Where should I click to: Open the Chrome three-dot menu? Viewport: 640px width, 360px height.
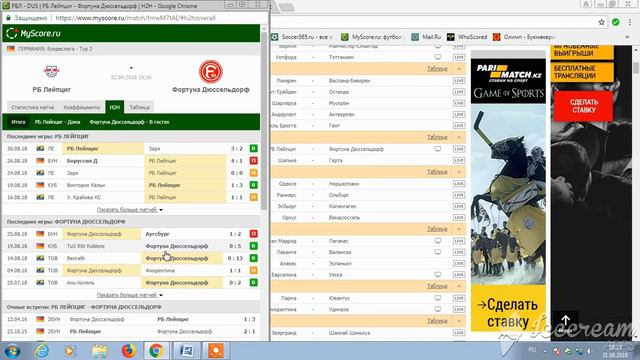[x=630, y=22]
